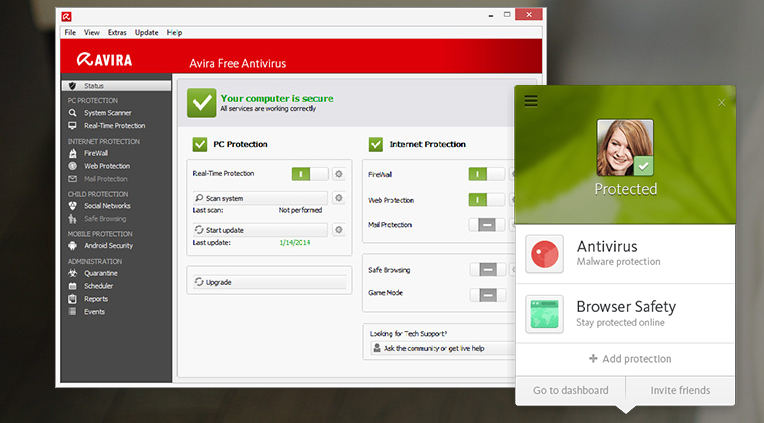The width and height of the screenshot is (764, 423).
Task: Toggle the Game Mode switch
Action: [488, 294]
